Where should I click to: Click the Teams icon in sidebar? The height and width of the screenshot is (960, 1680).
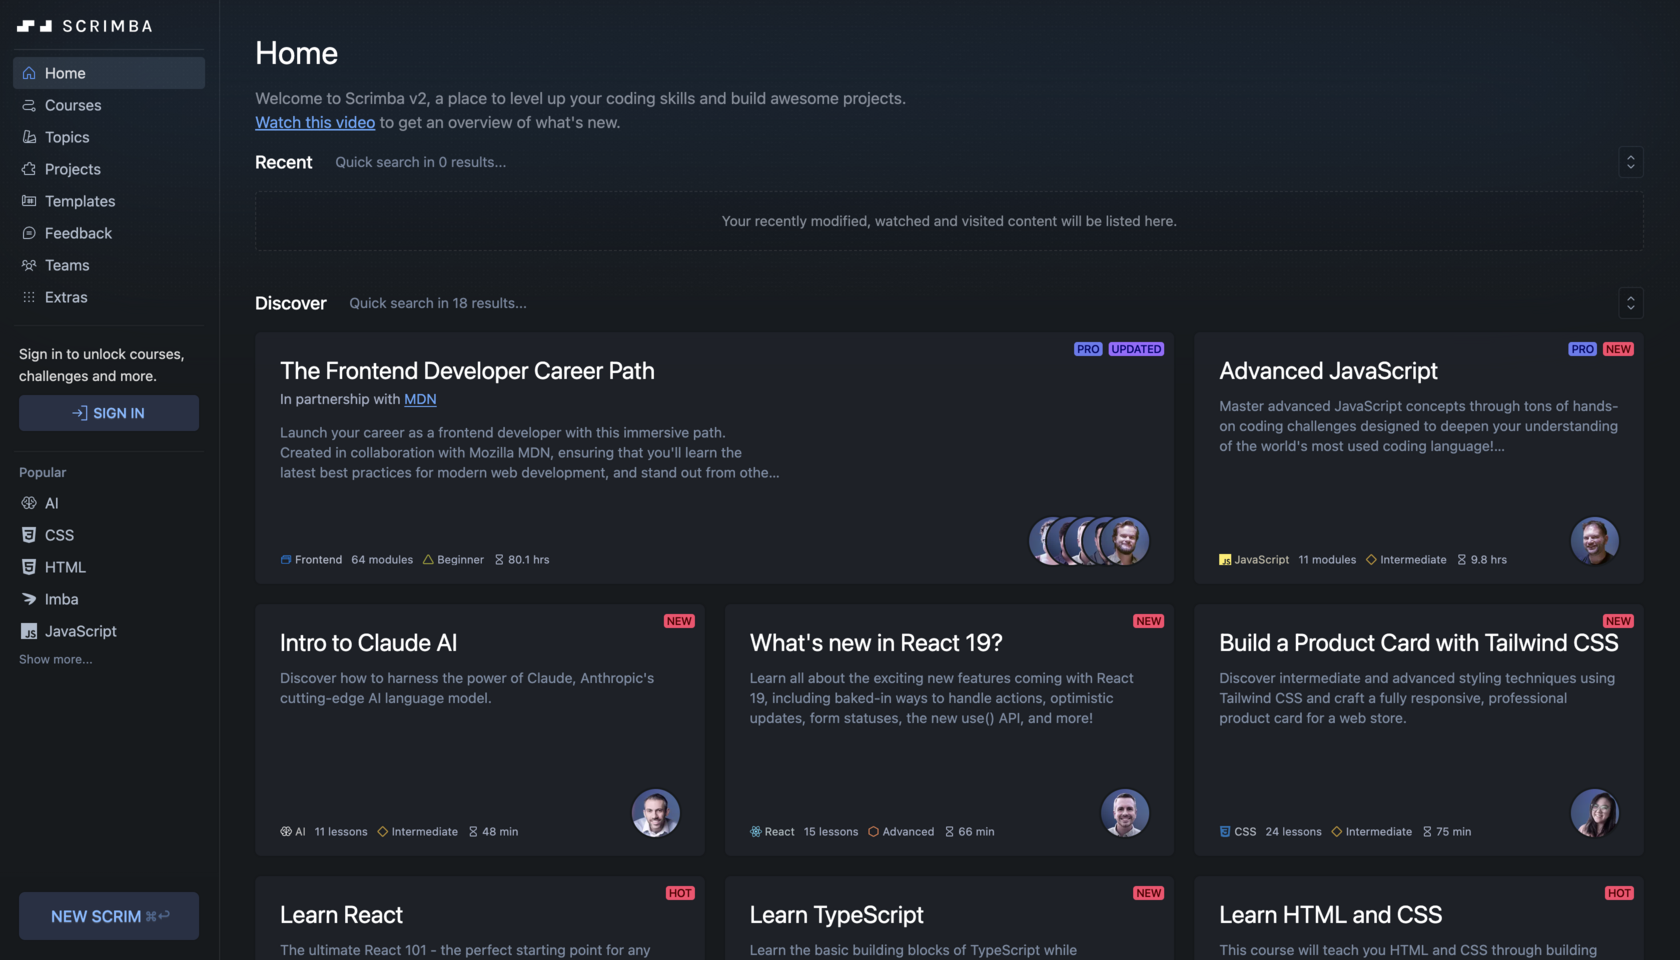pyautogui.click(x=29, y=265)
